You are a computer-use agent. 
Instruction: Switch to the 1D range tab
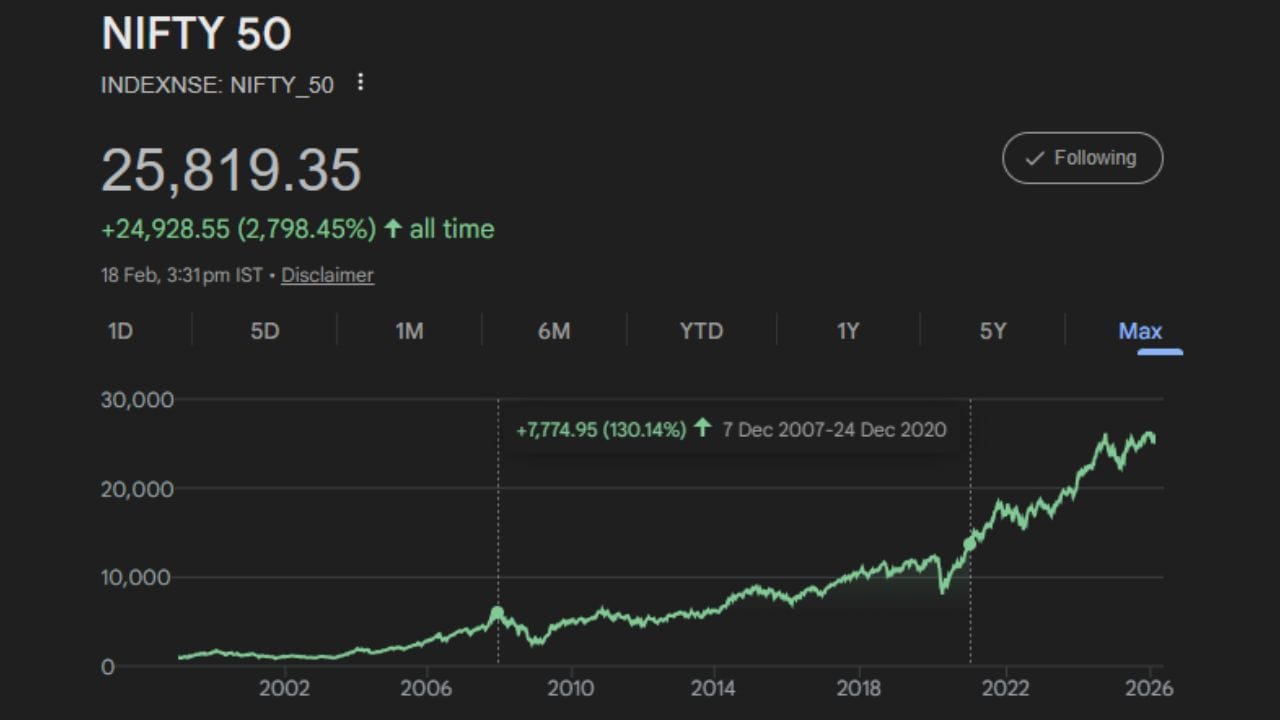tap(120, 331)
